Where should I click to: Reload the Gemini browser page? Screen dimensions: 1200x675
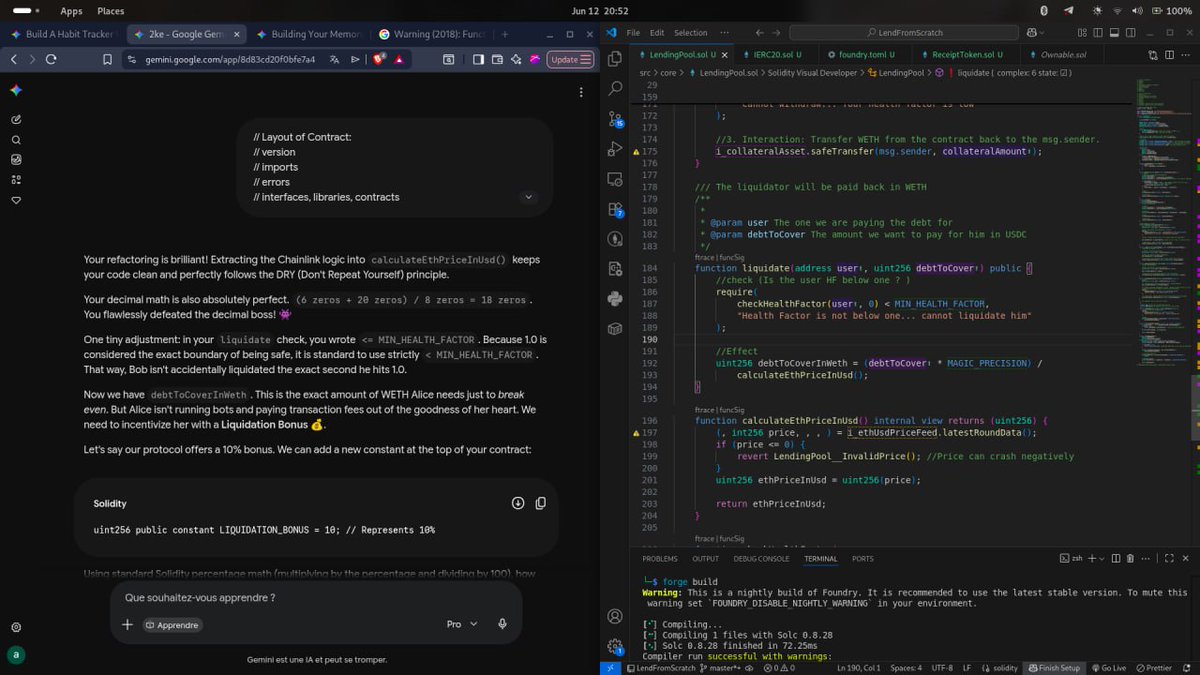[50, 59]
